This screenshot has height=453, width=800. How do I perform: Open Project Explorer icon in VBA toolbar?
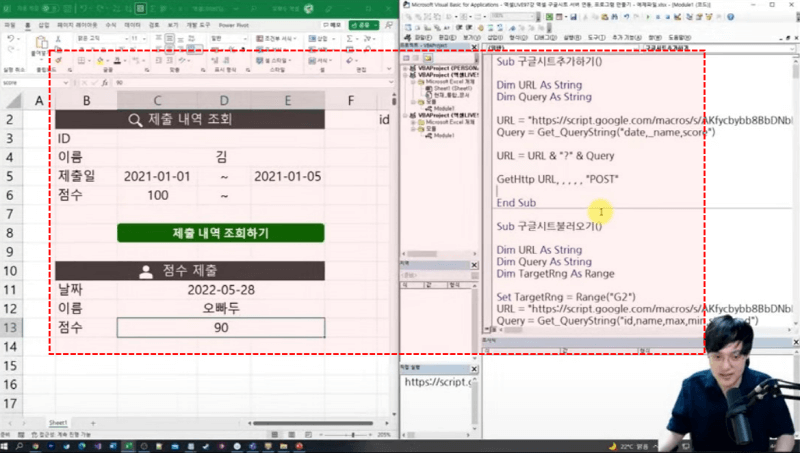[x=689, y=17]
